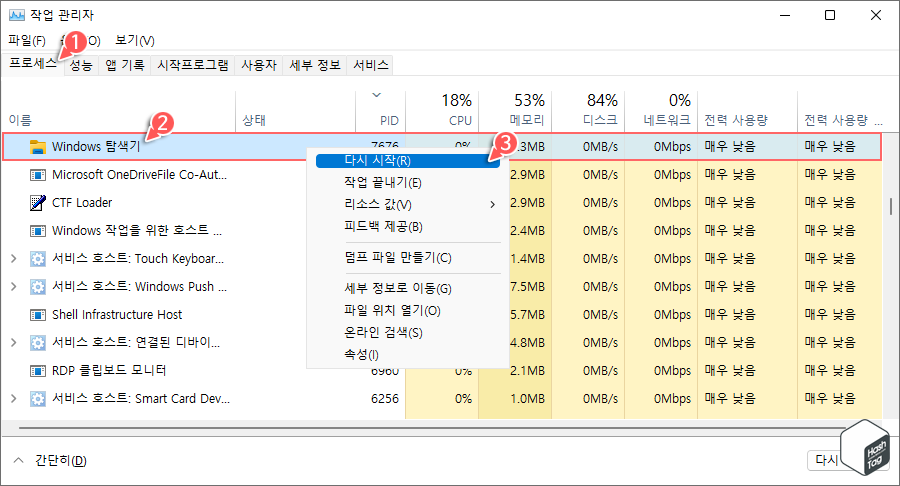This screenshot has width=900, height=486.
Task: Switch to the 성능 tab
Action: point(81,65)
